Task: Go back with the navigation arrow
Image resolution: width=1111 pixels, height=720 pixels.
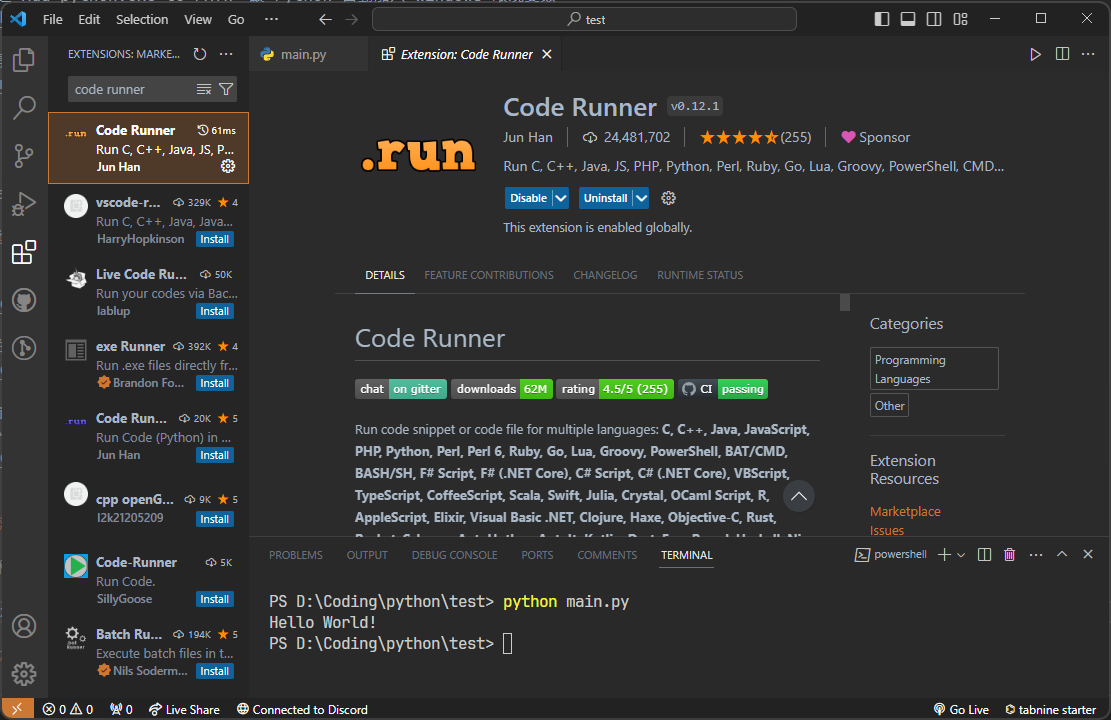Action: tap(325, 19)
